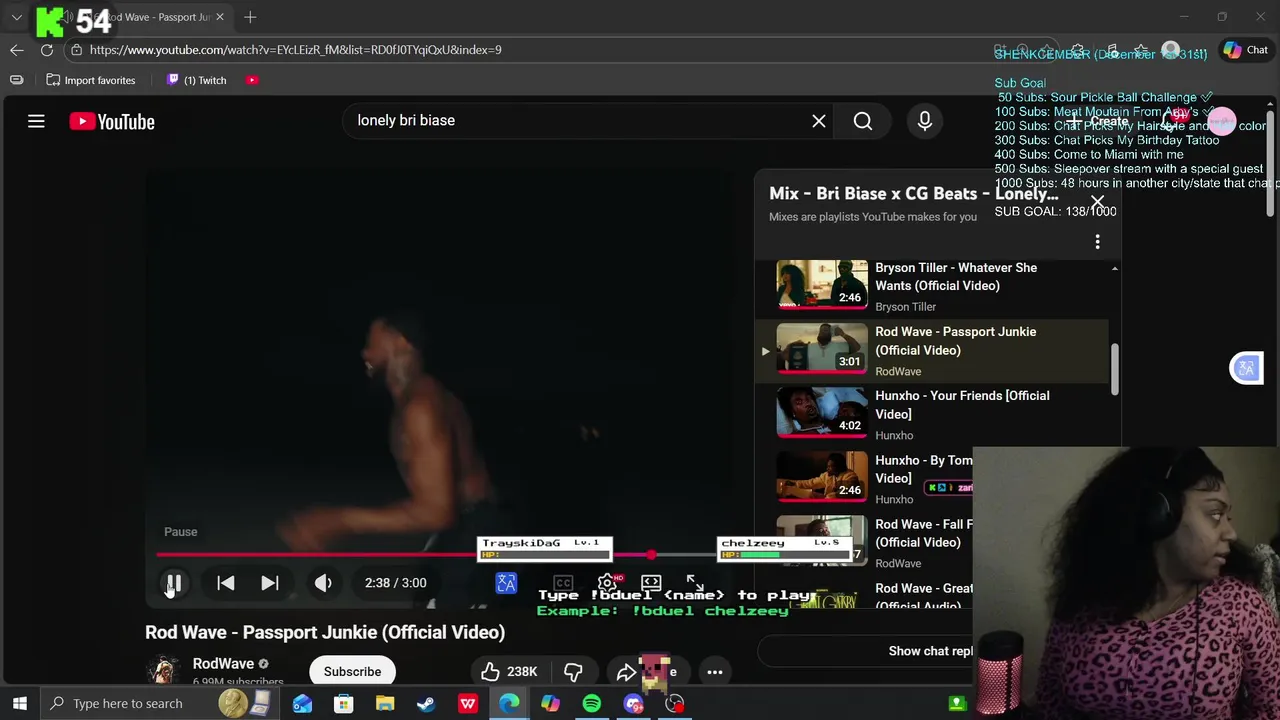Viewport: 1280px width, 720px height.
Task: Open File Explorer from the taskbar
Action: coord(385,704)
